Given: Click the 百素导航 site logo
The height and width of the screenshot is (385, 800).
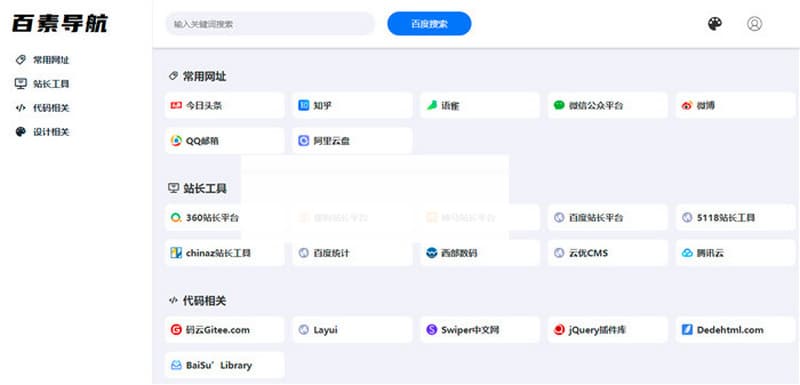Looking at the screenshot, I should (x=60, y=23).
